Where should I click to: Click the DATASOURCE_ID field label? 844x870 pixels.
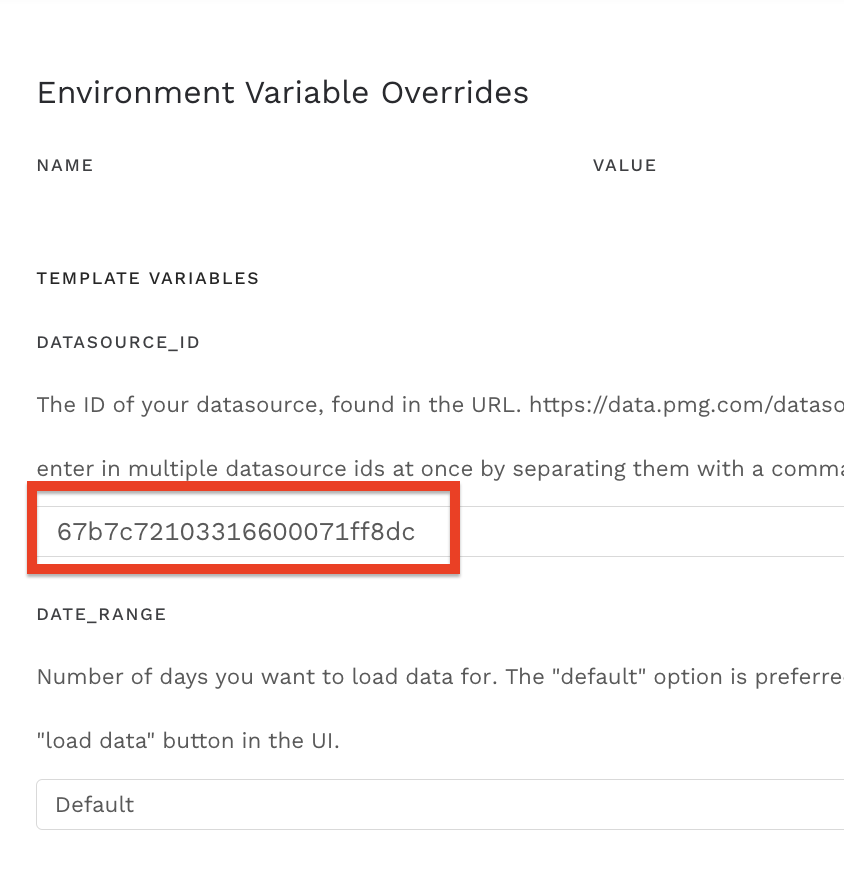(x=118, y=342)
